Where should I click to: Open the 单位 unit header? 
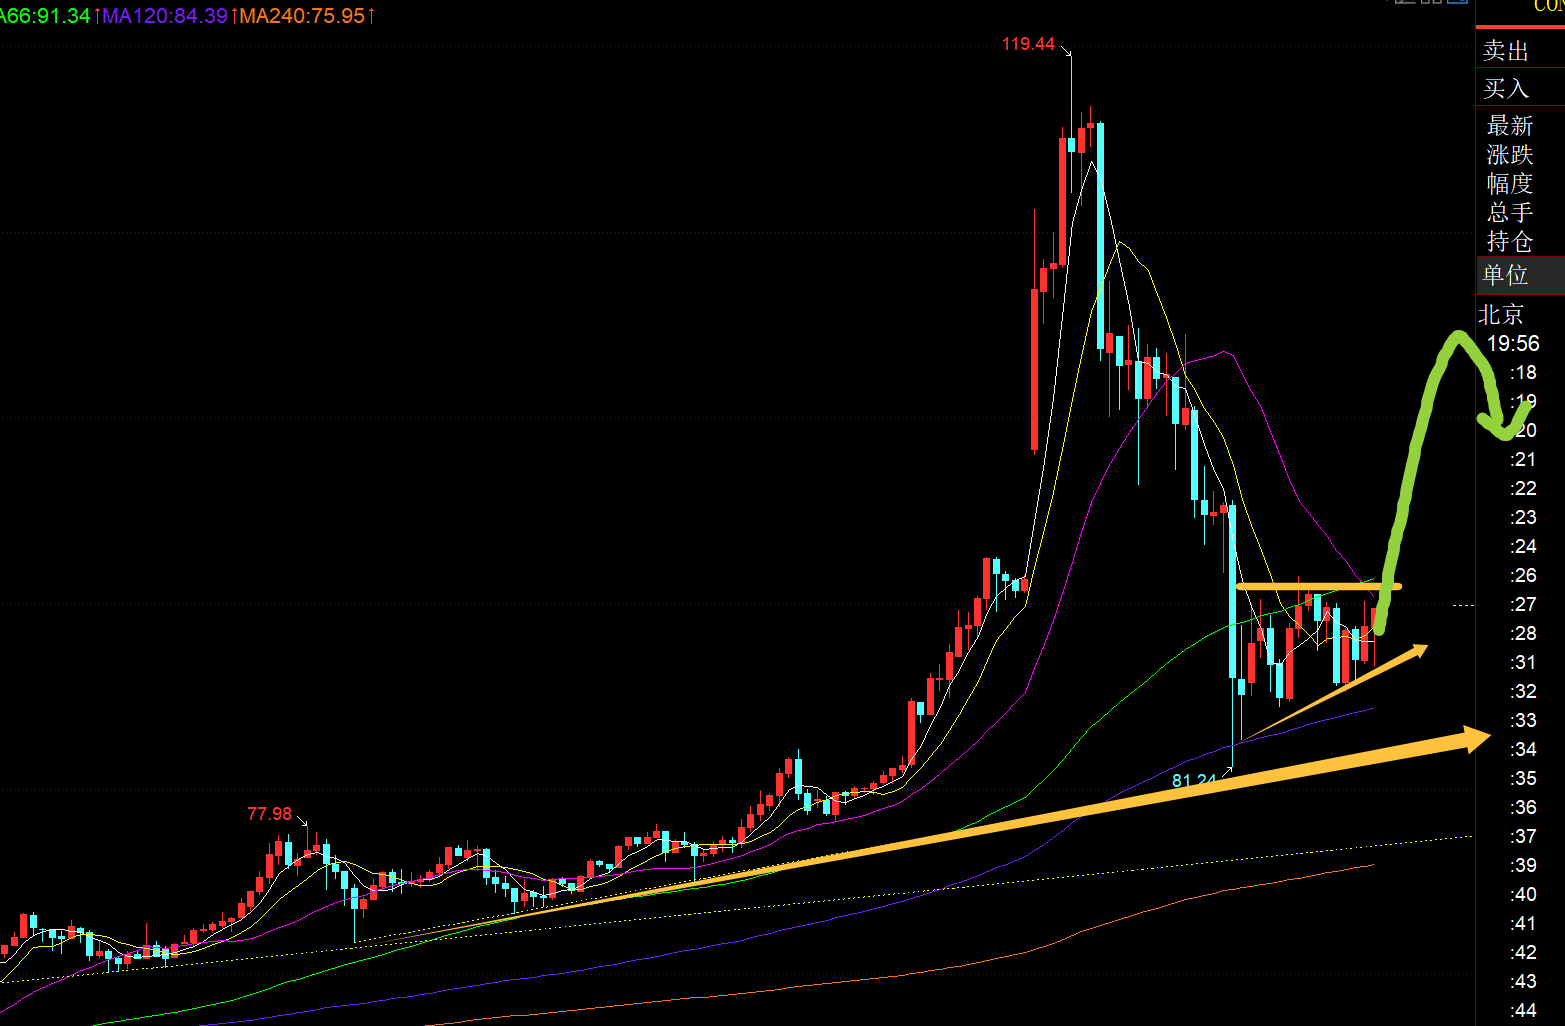(1506, 275)
